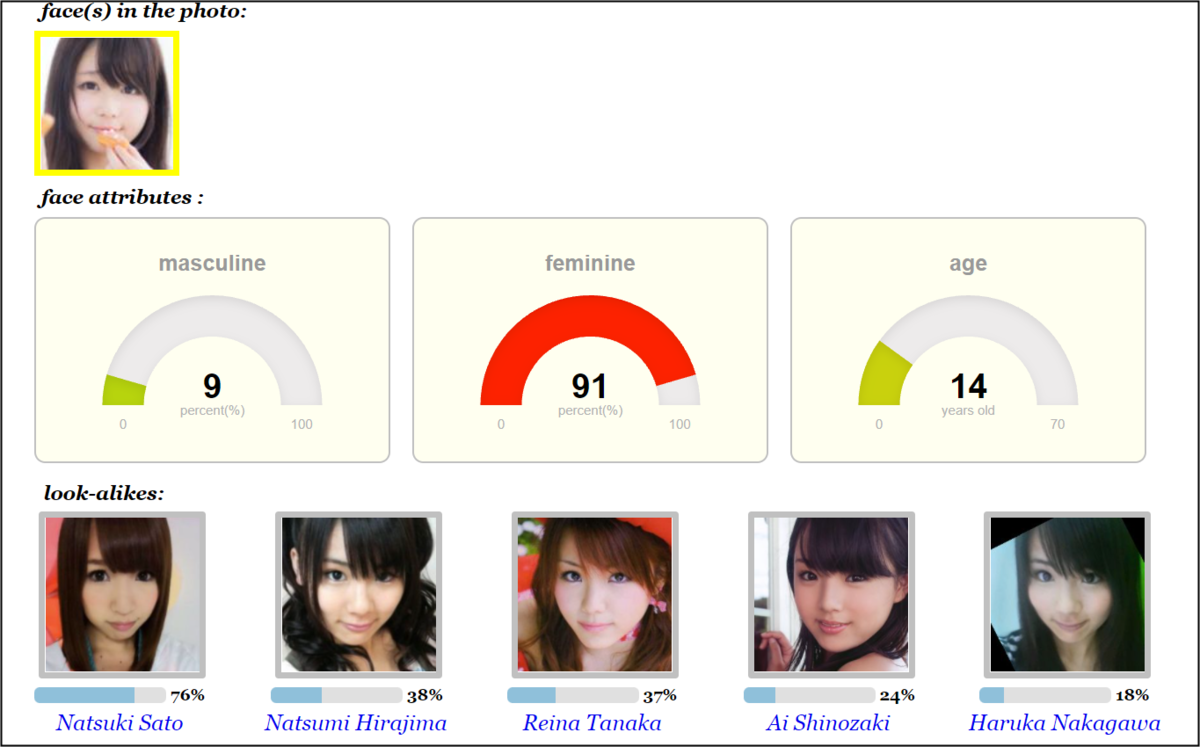The image size is (1200, 747).
Task: Open Haruka Nakagawa look-alike photo
Action: pyautogui.click(x=1067, y=595)
